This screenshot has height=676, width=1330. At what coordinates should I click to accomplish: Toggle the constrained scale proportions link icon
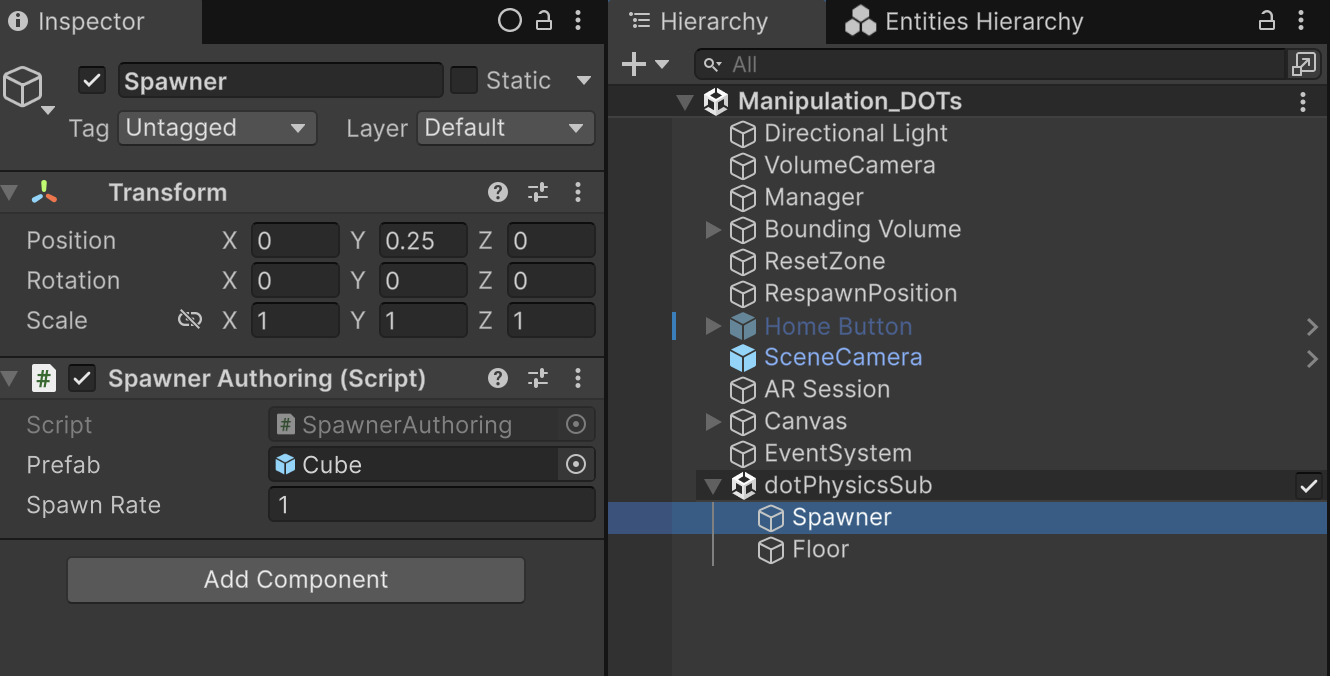[x=189, y=320]
